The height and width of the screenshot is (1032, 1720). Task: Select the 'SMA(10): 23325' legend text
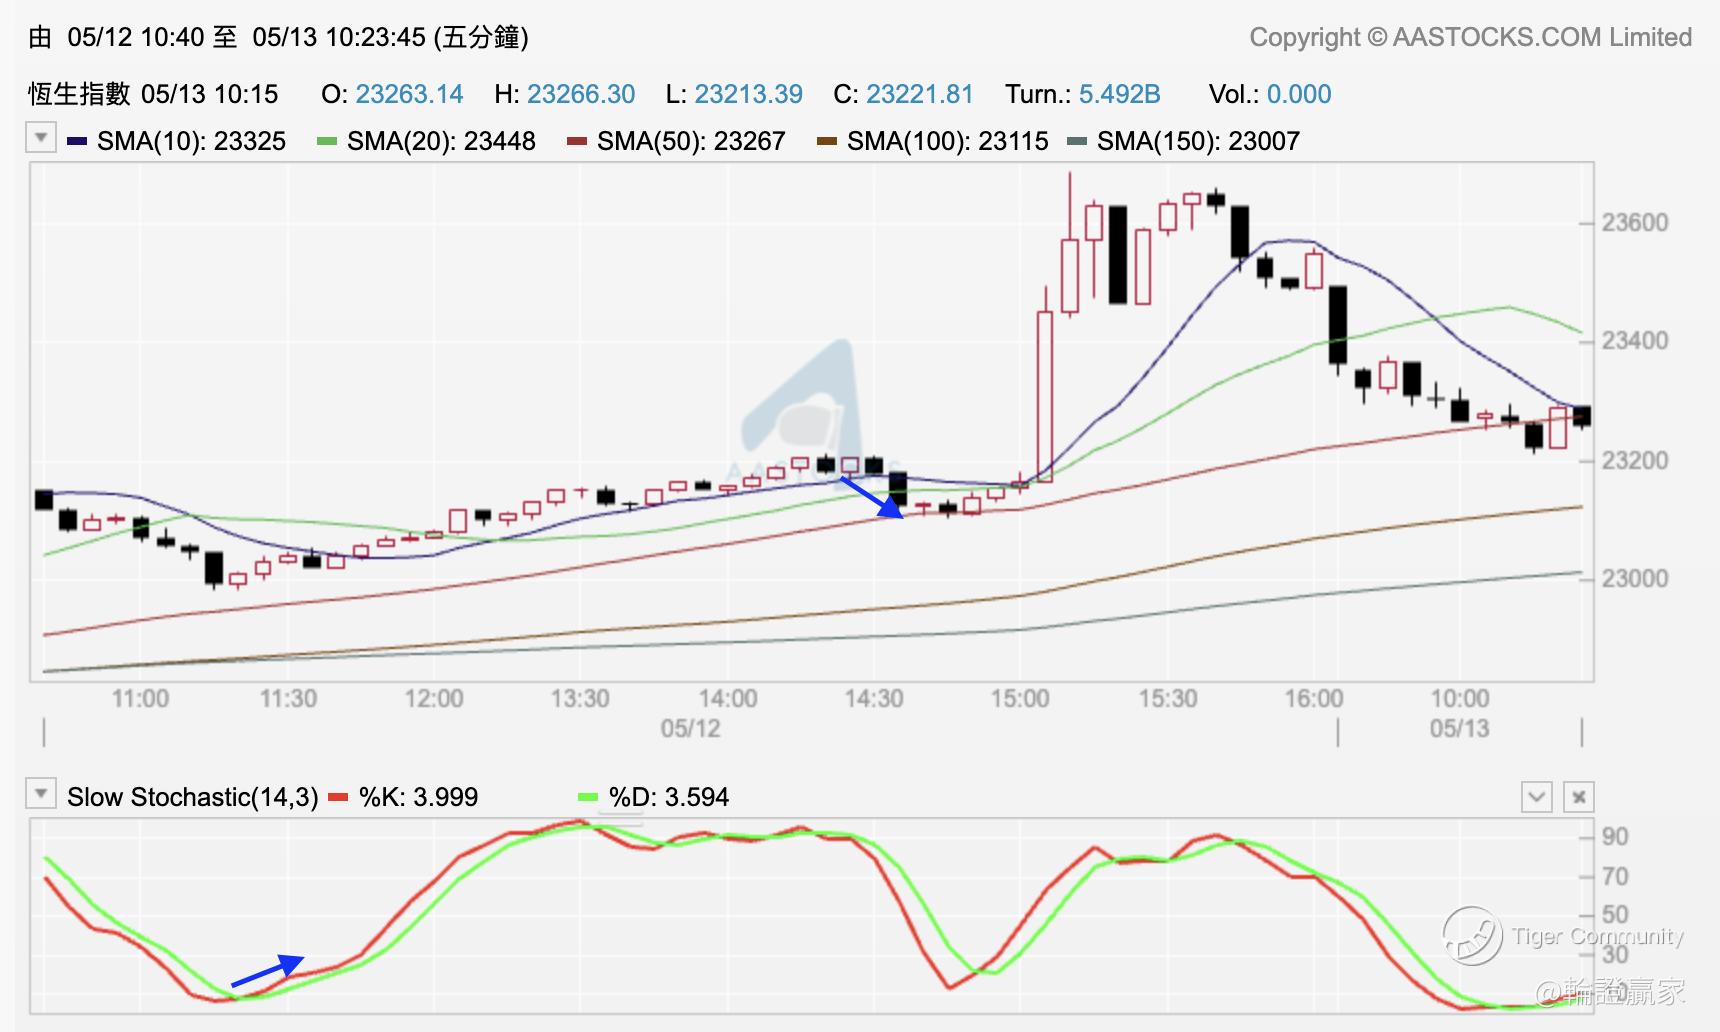pyautogui.click(x=191, y=141)
